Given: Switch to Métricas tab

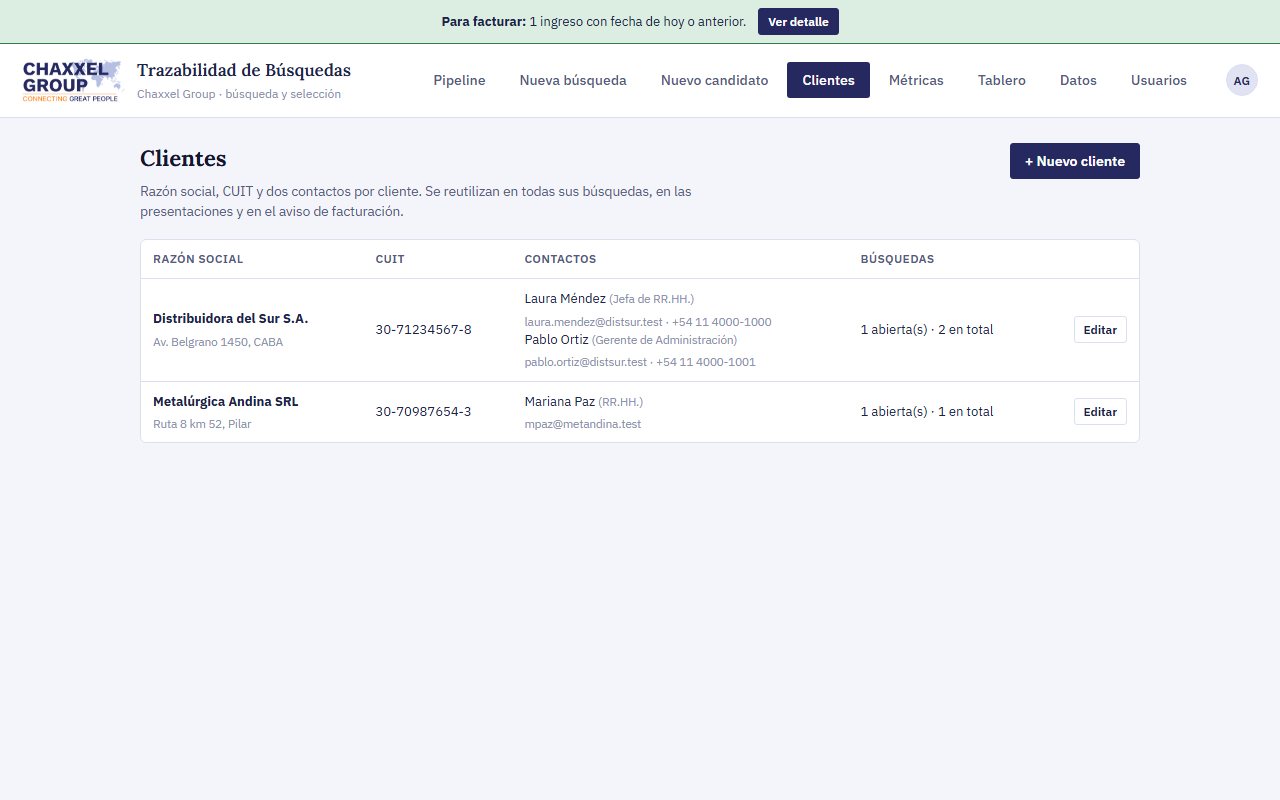Looking at the screenshot, I should (x=916, y=80).
